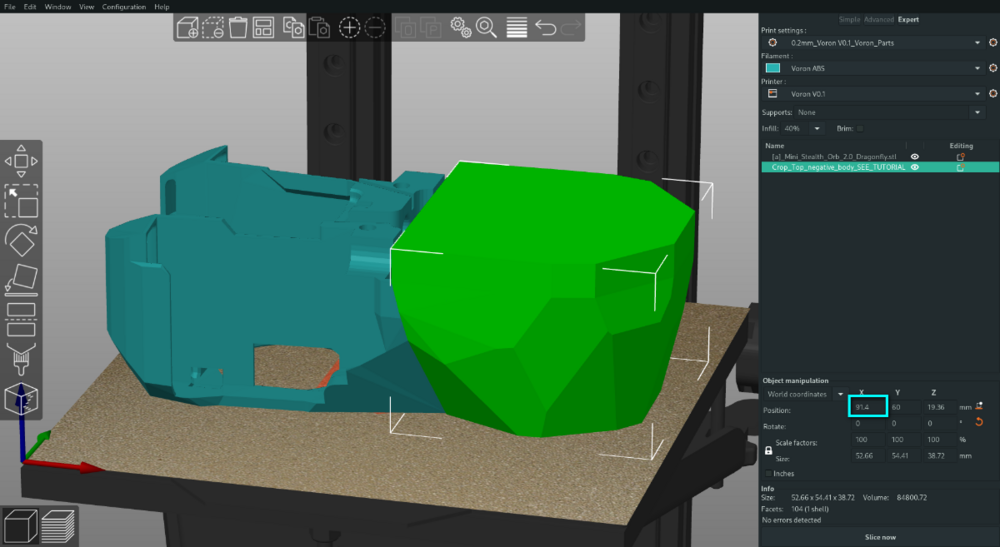Click the Undo arrow in top toolbar
The height and width of the screenshot is (547, 1000).
coord(546,28)
